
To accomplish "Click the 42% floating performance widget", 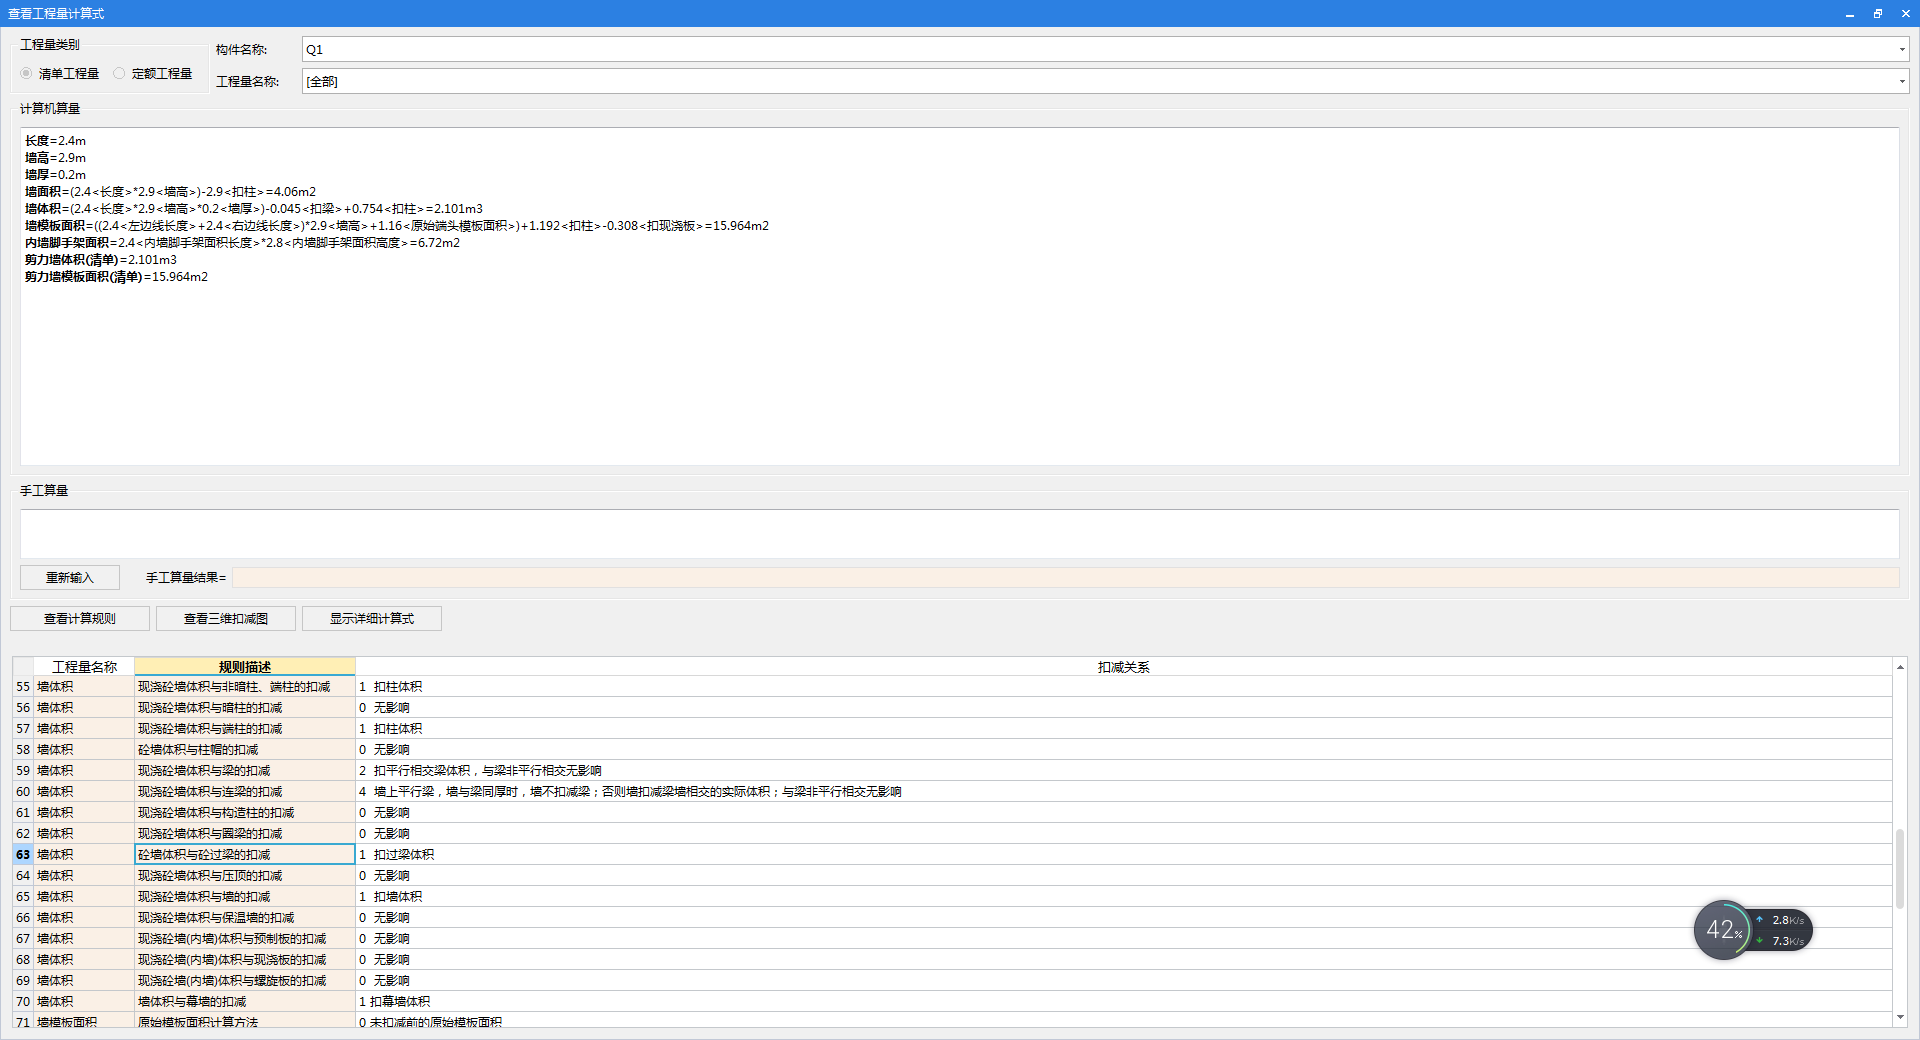I will tap(1723, 930).
